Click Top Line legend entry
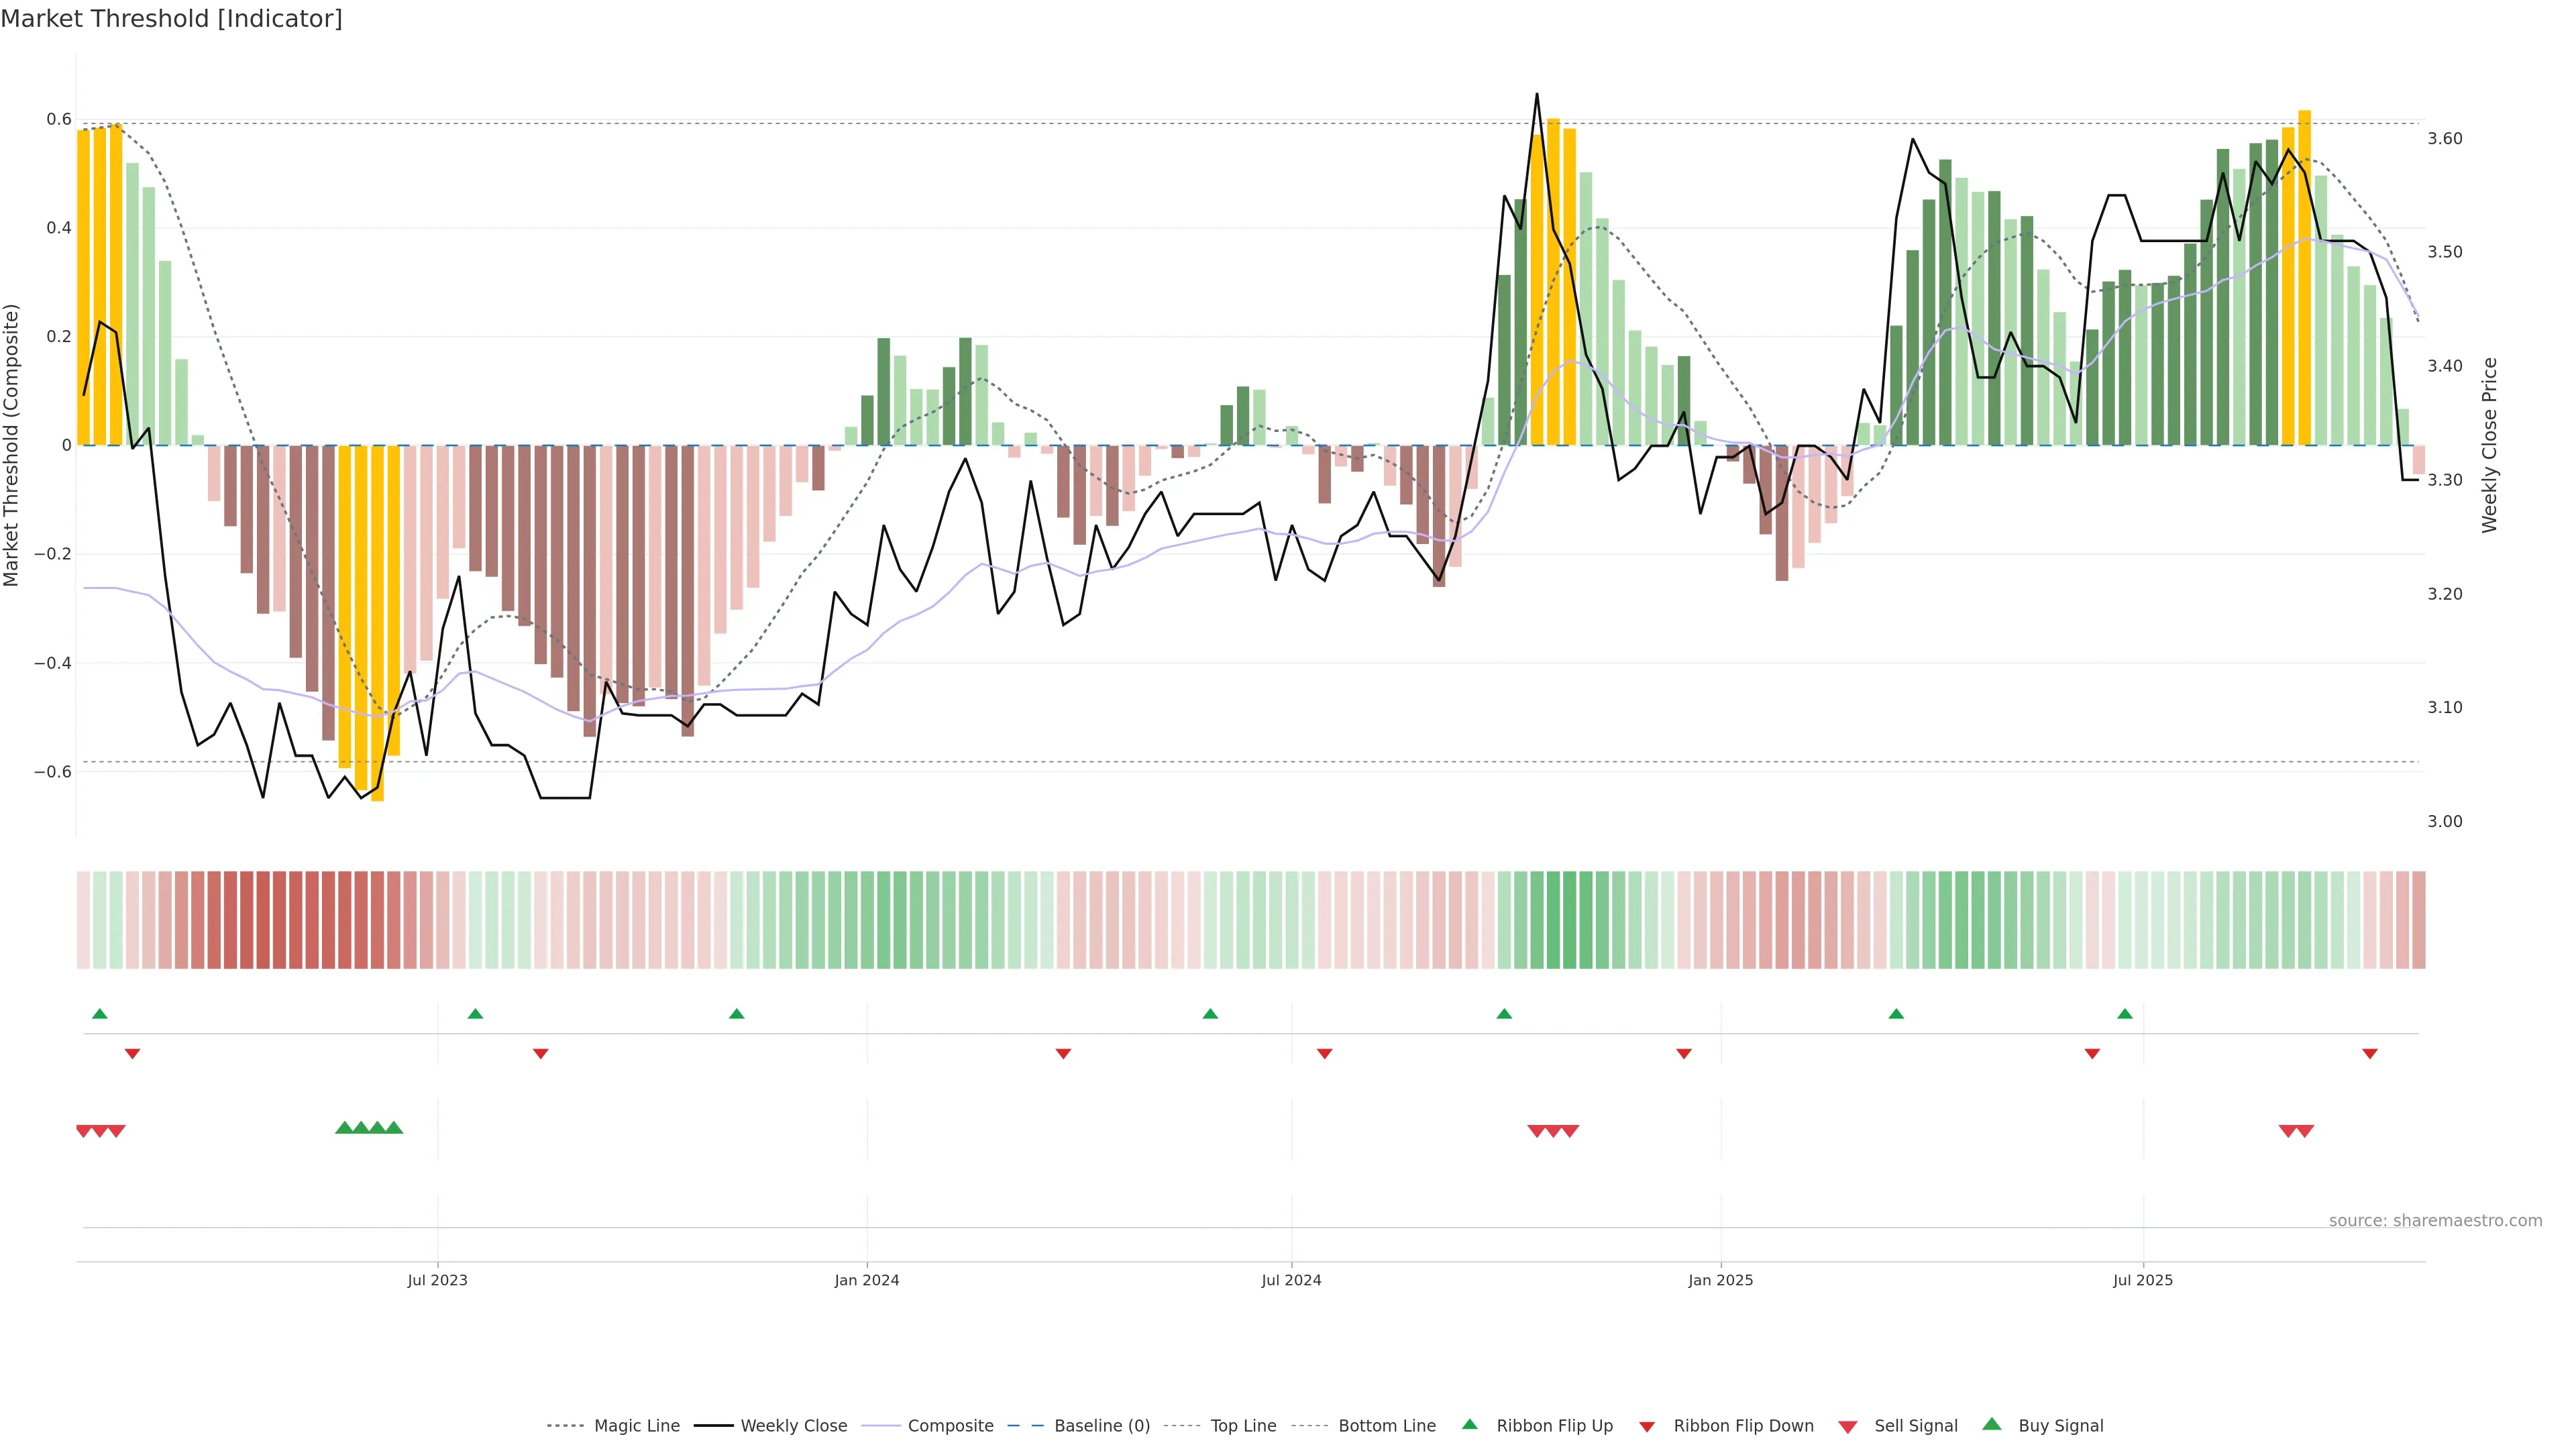Image resolution: width=2576 pixels, height=1449 pixels. point(1243,1426)
